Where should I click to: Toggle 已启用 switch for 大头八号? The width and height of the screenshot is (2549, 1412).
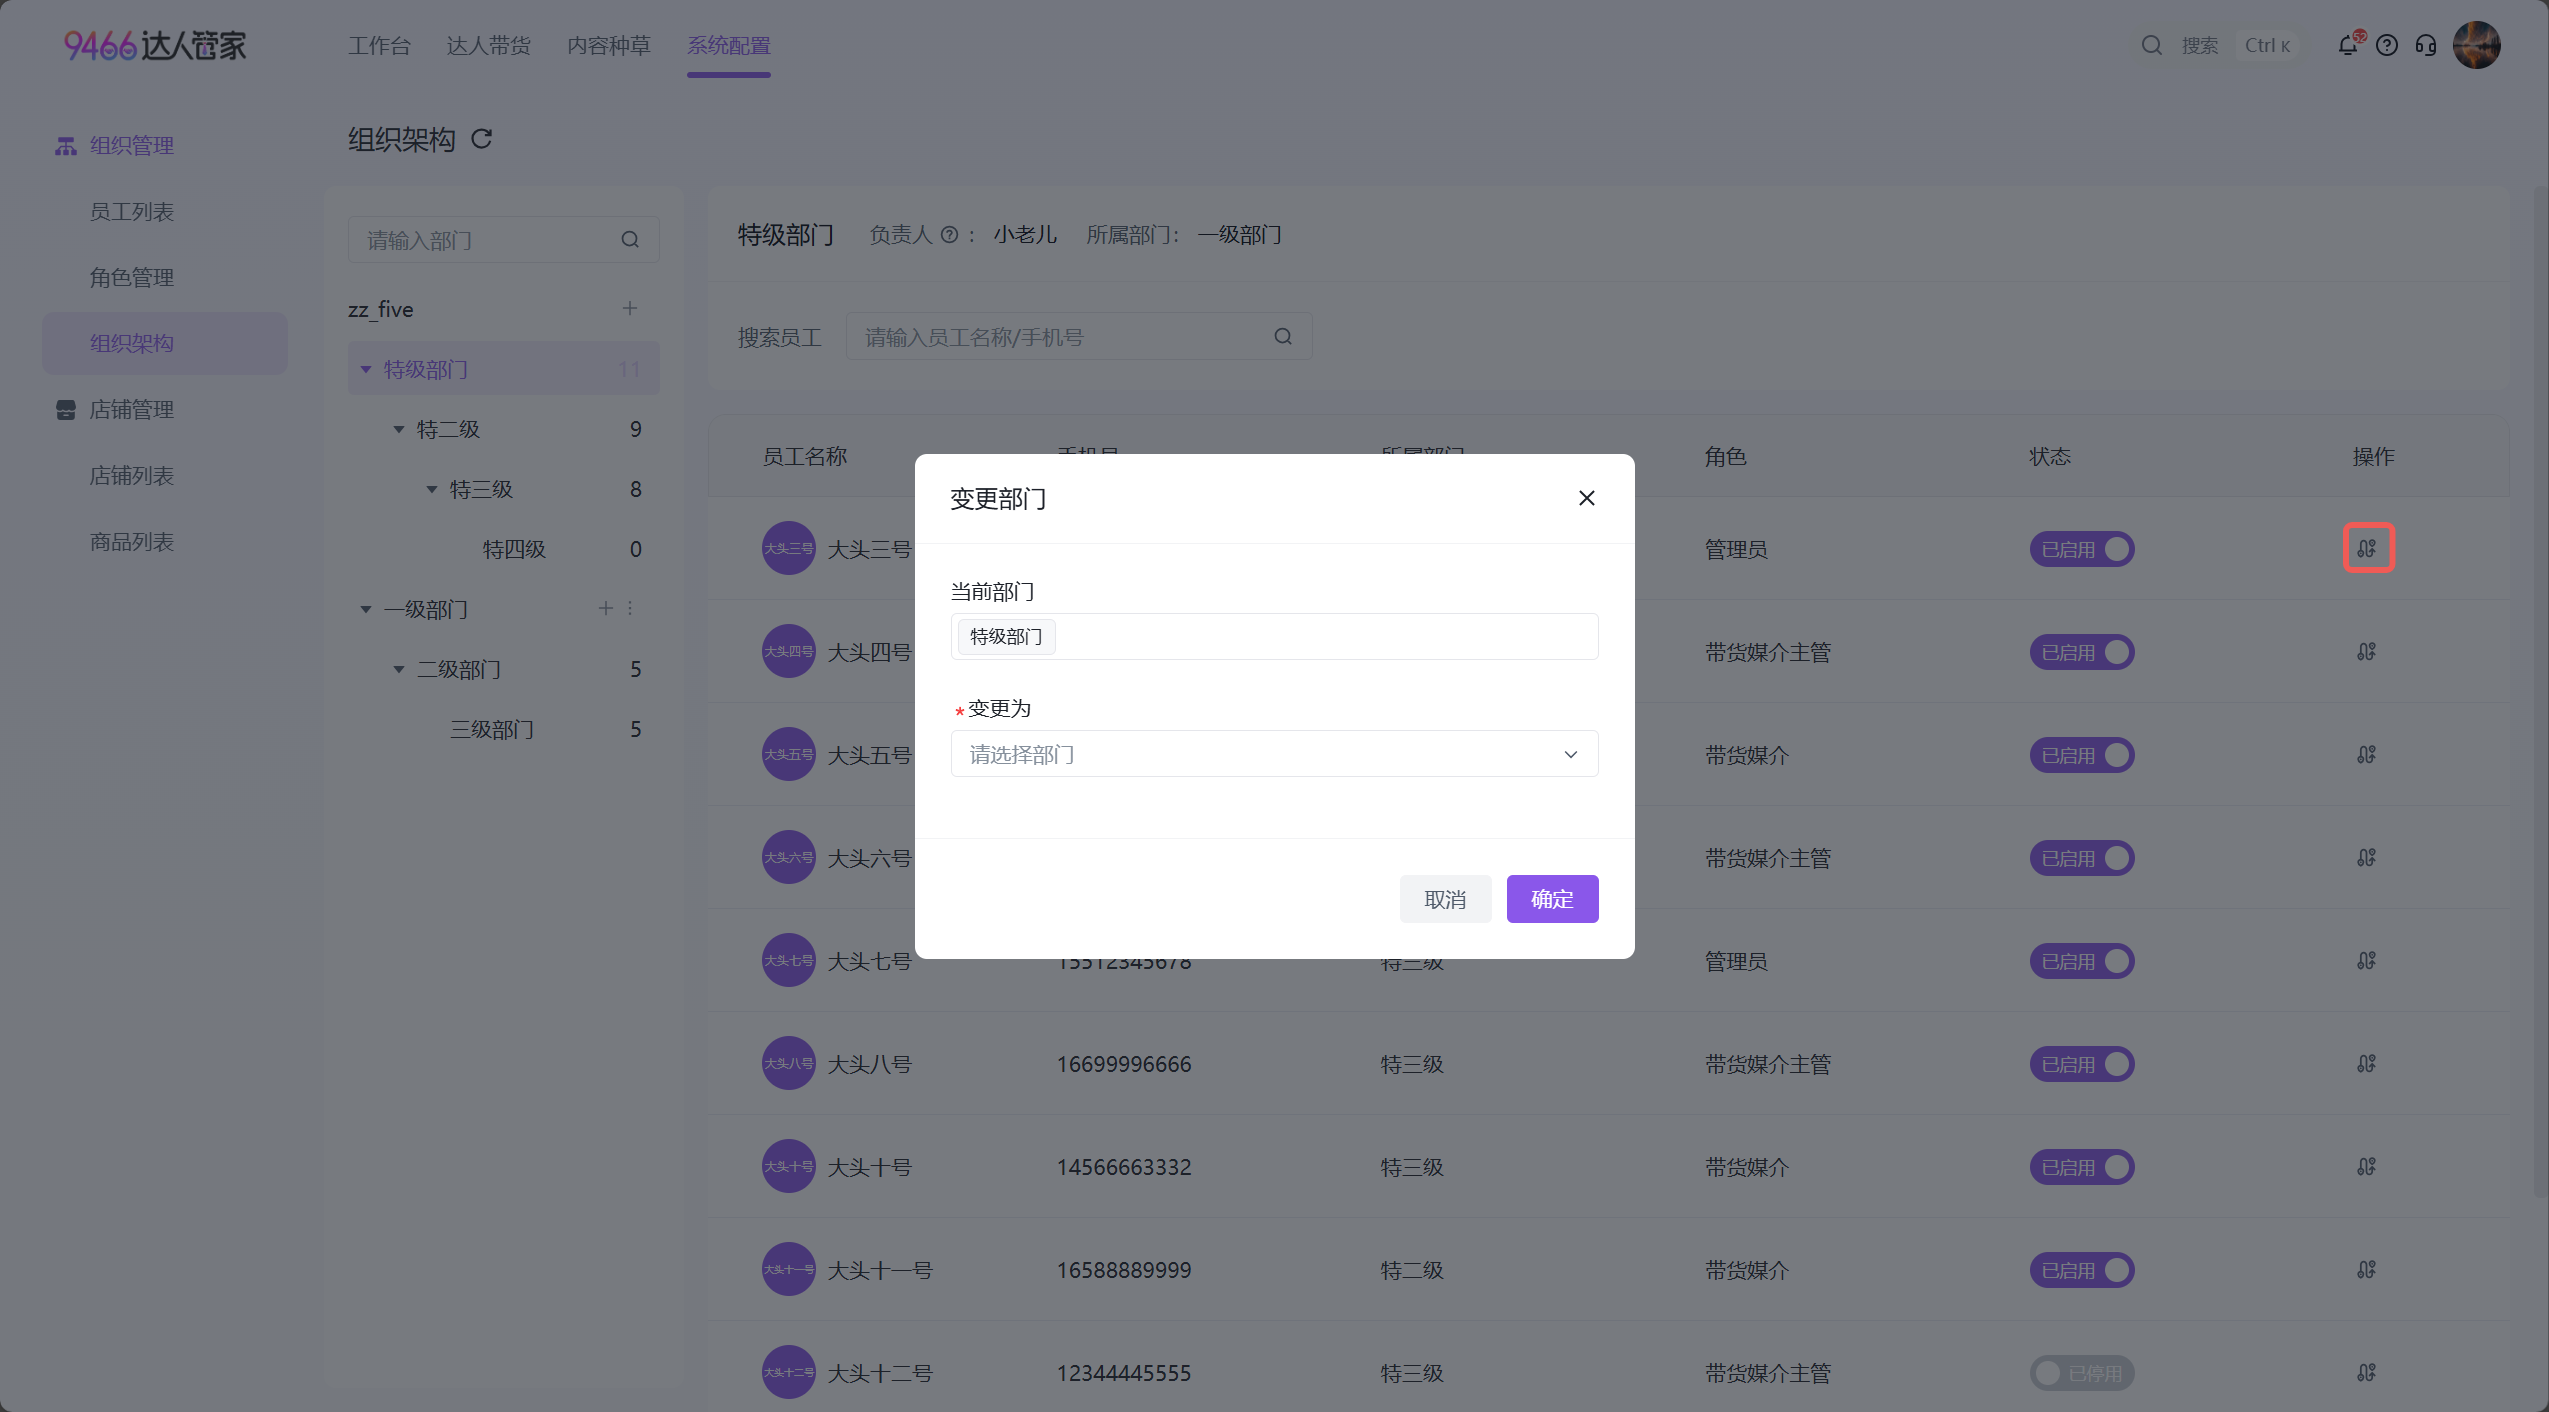(2082, 1064)
